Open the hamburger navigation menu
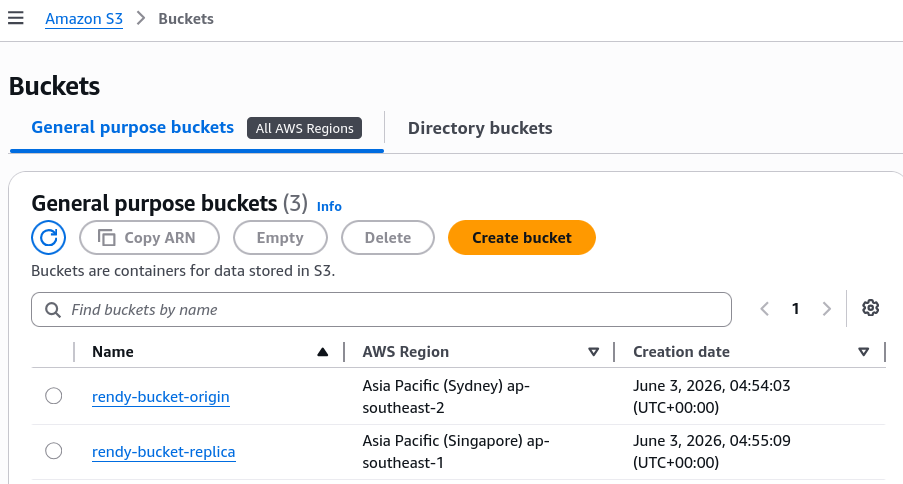Screen dimensions: 903x484 tap(16, 18)
